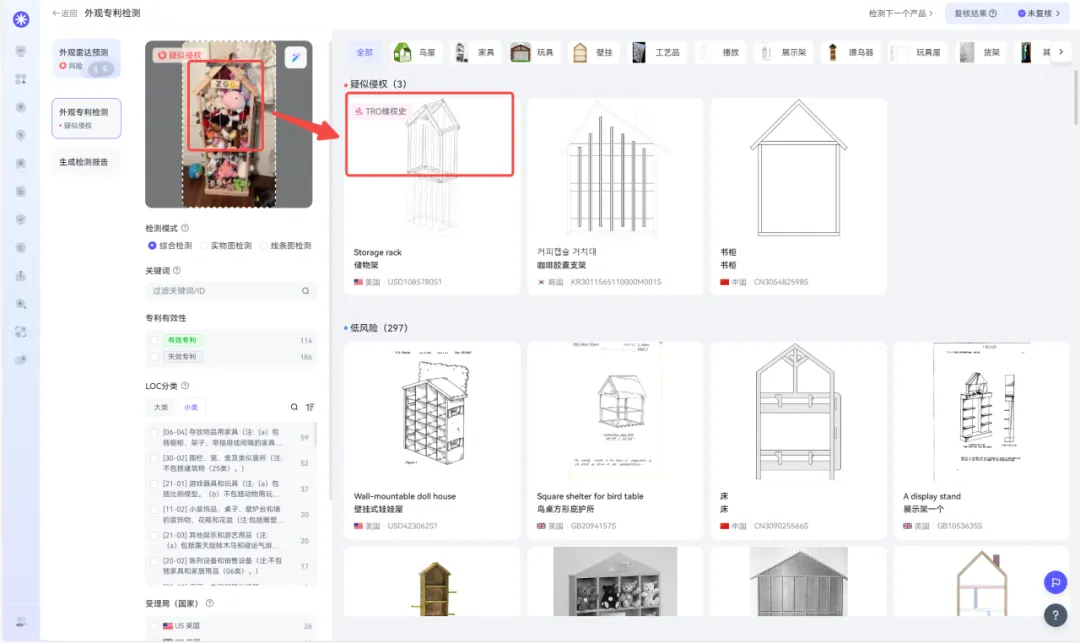The image size is (1080, 643).
Task: Check the [11-02] 小装饰品 checkbox
Action: pyautogui.click(x=154, y=509)
